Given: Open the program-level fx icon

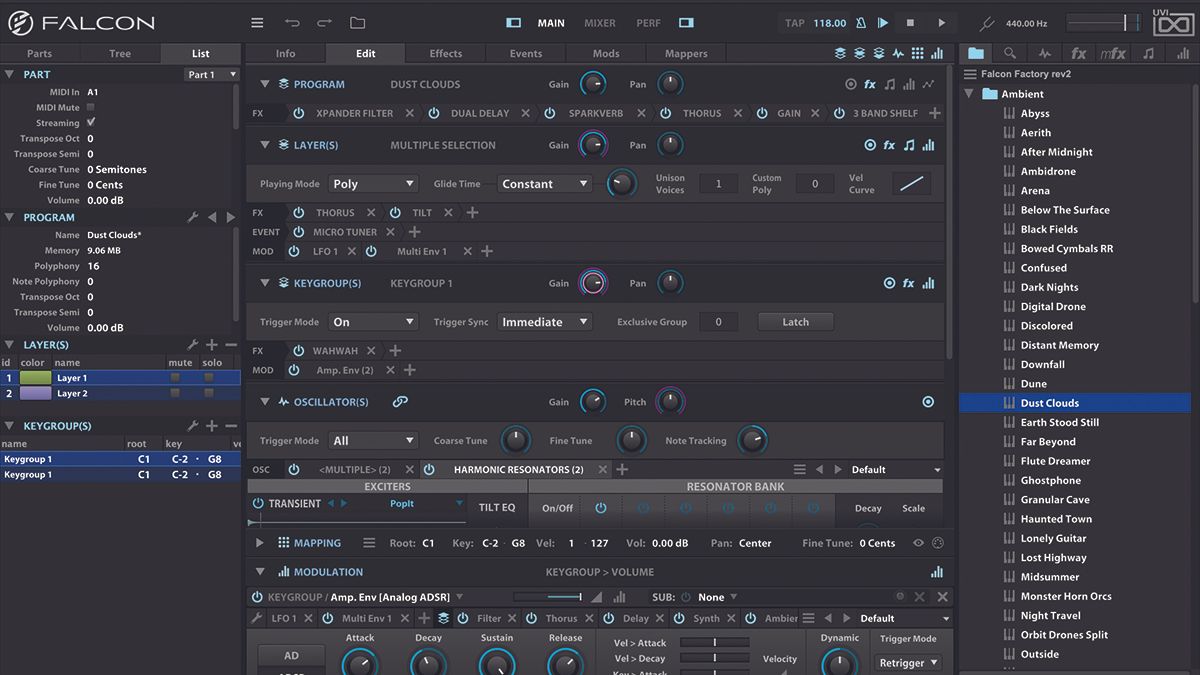Looking at the screenshot, I should click(x=869, y=84).
